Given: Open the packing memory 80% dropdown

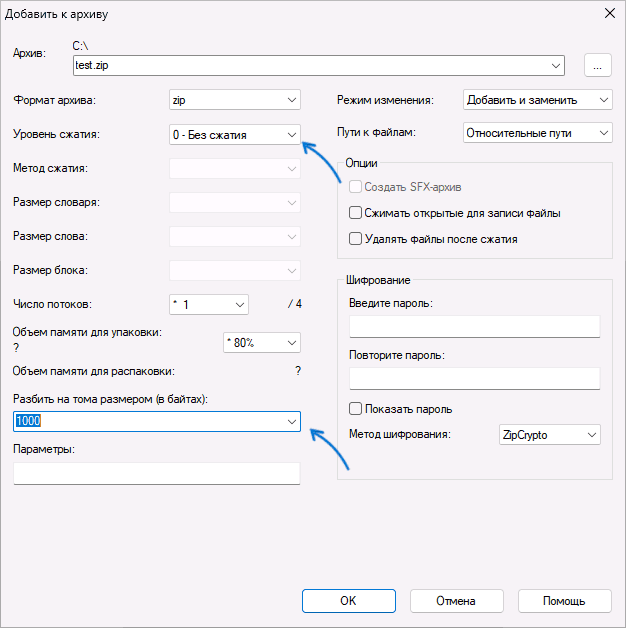Looking at the screenshot, I should click(262, 343).
